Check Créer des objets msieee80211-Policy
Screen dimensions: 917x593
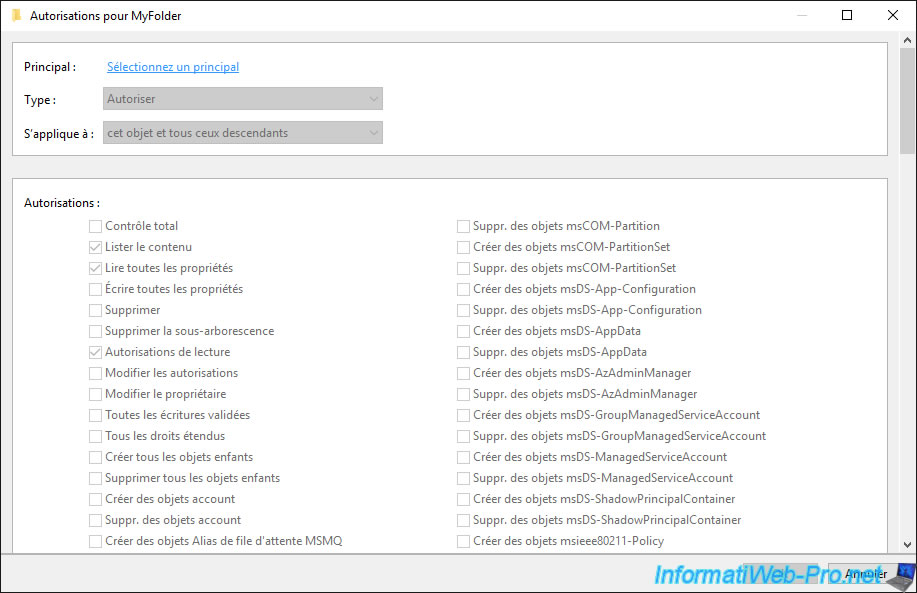(463, 541)
